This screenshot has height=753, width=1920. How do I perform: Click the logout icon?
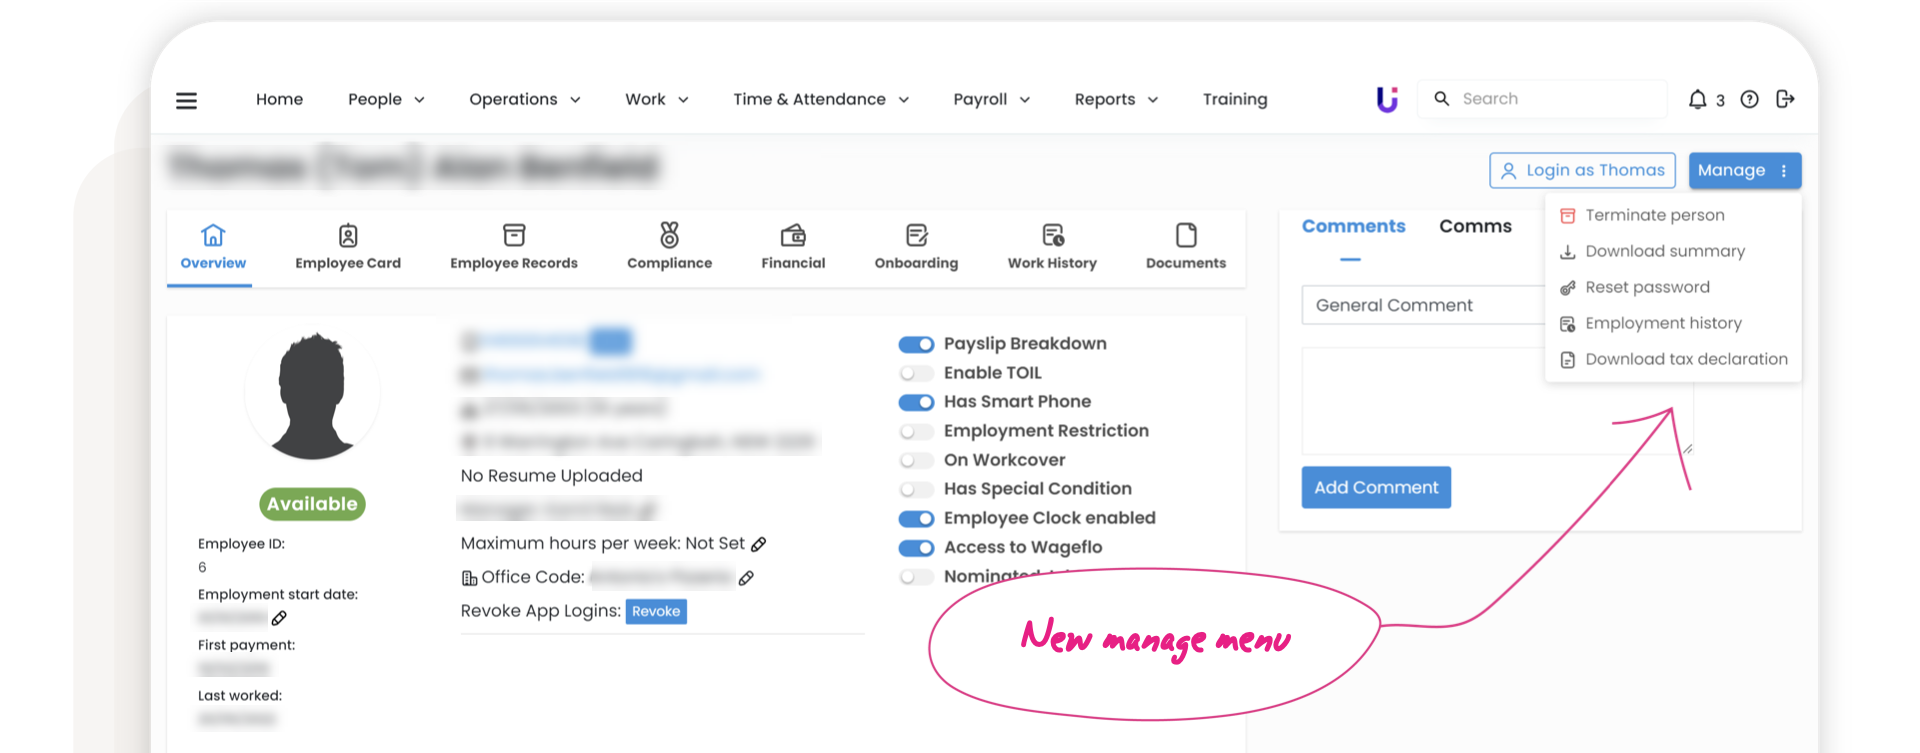click(x=1785, y=99)
